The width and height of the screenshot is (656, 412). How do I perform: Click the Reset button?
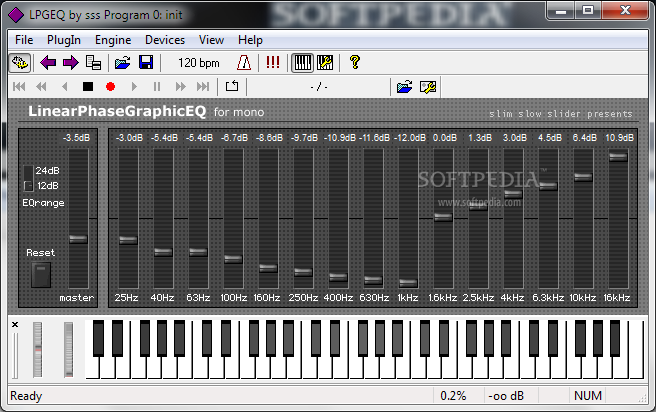point(41,275)
